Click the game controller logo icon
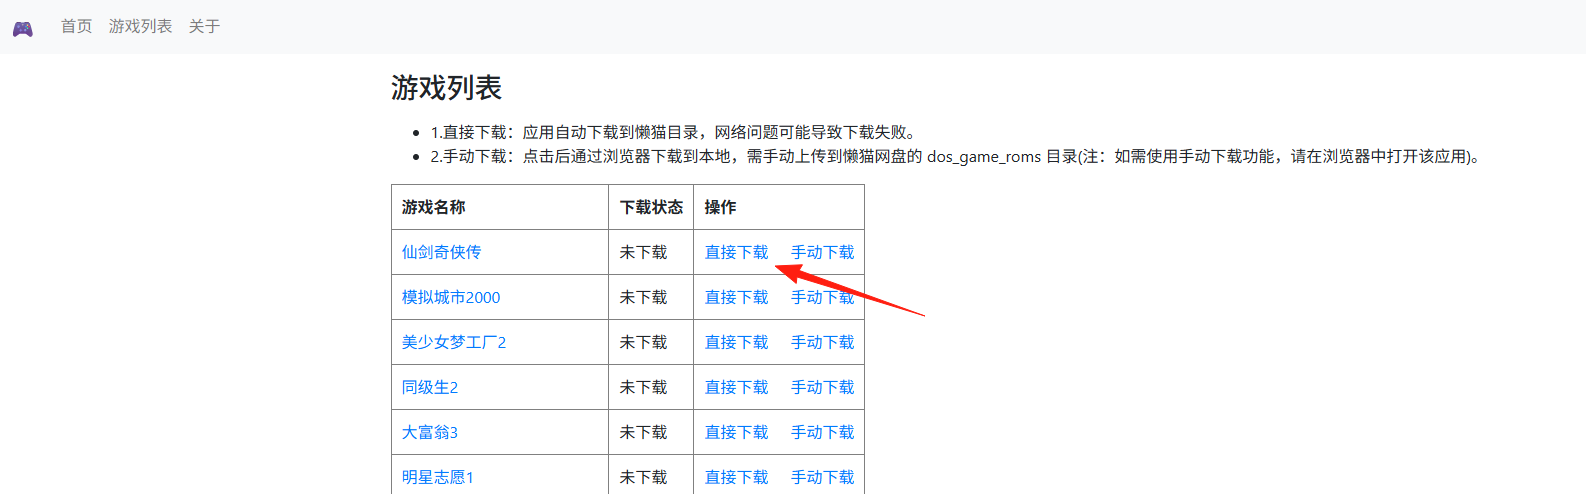 [22, 29]
